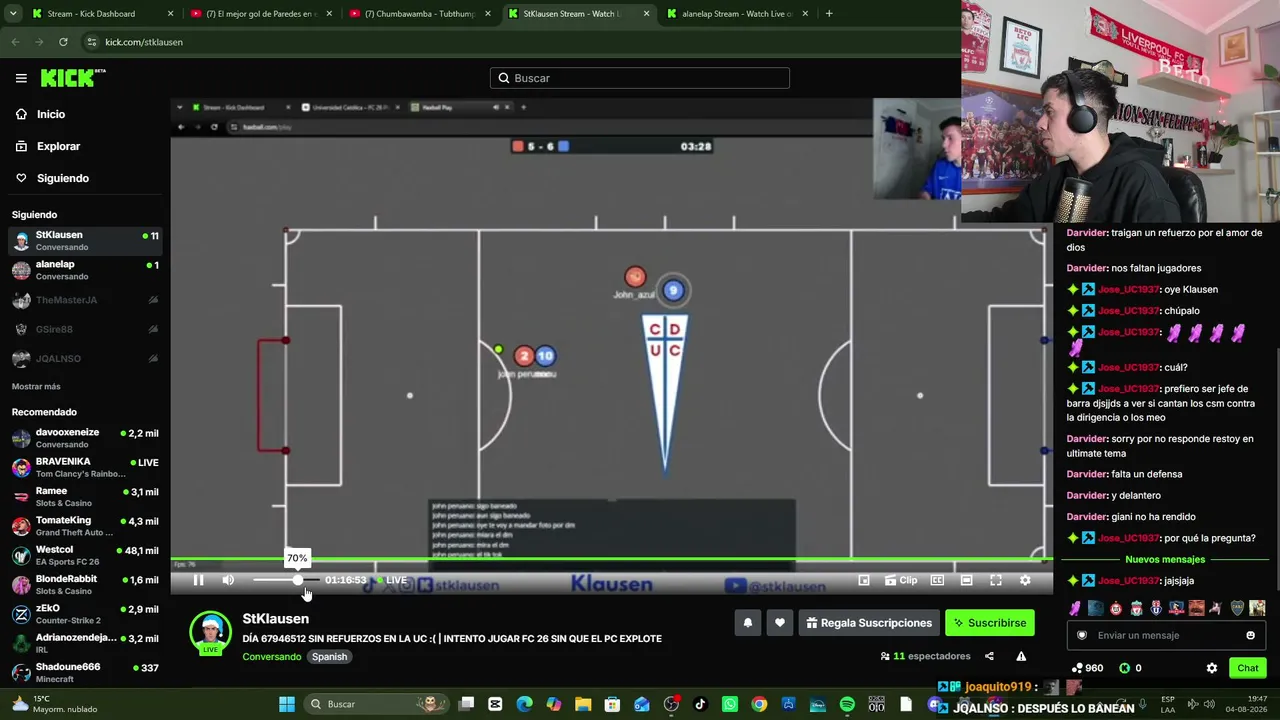The height and width of the screenshot is (720, 1280).
Task: Open TikTok from the taskbar
Action: point(700,704)
